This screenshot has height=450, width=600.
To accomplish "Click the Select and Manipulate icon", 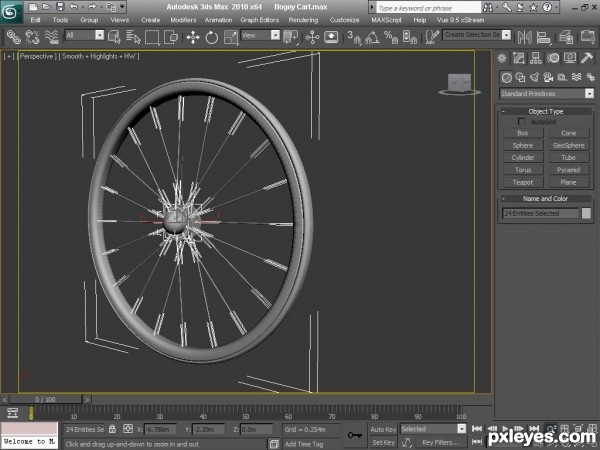I will coord(312,37).
